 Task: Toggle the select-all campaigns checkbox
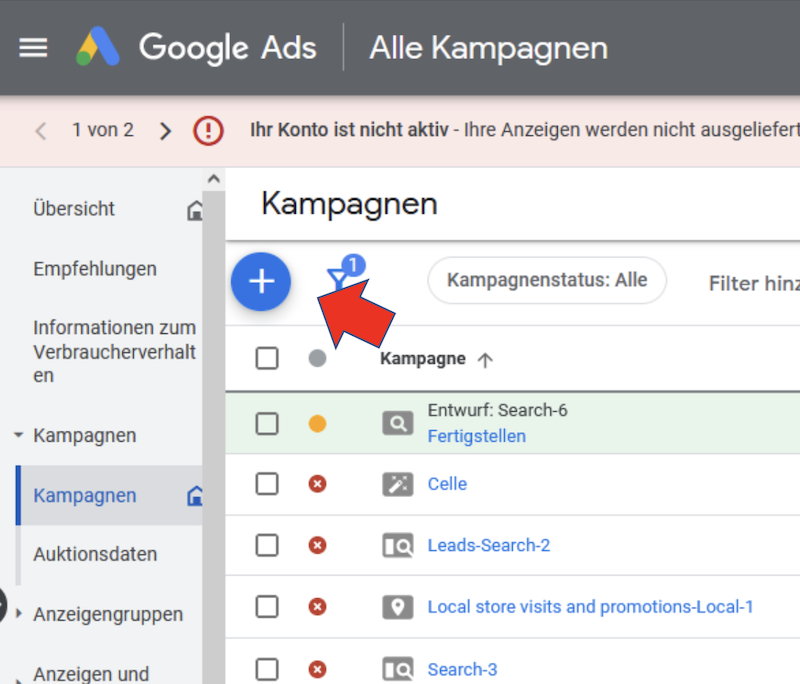tap(267, 358)
